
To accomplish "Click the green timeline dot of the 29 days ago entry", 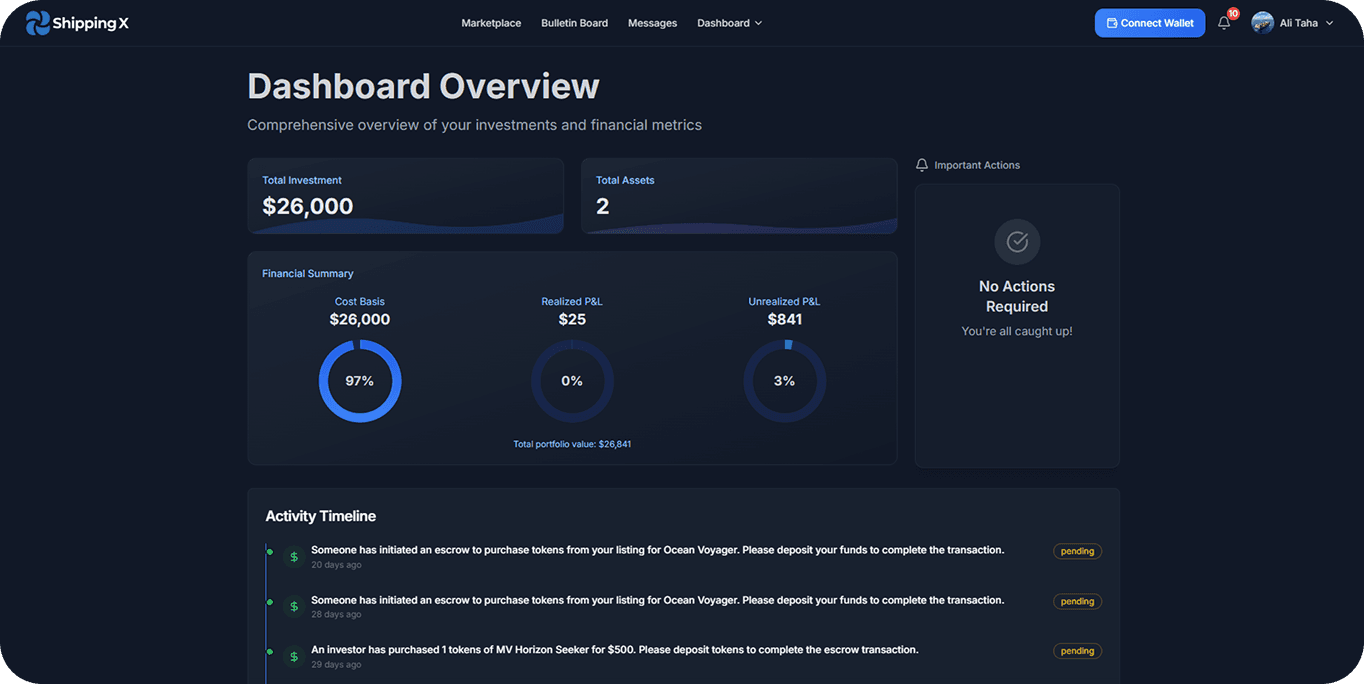I will point(269,652).
